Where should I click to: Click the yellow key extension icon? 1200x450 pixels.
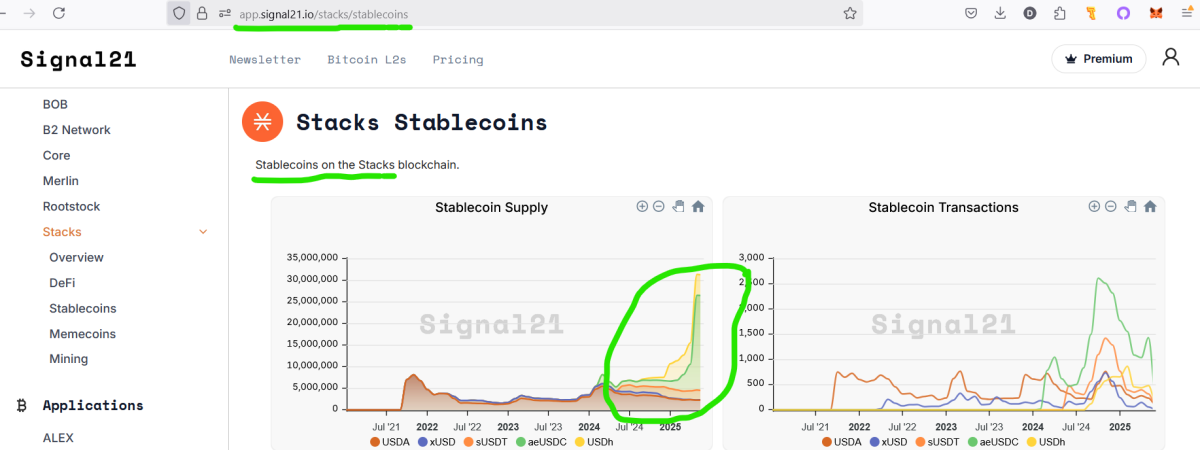[1090, 13]
